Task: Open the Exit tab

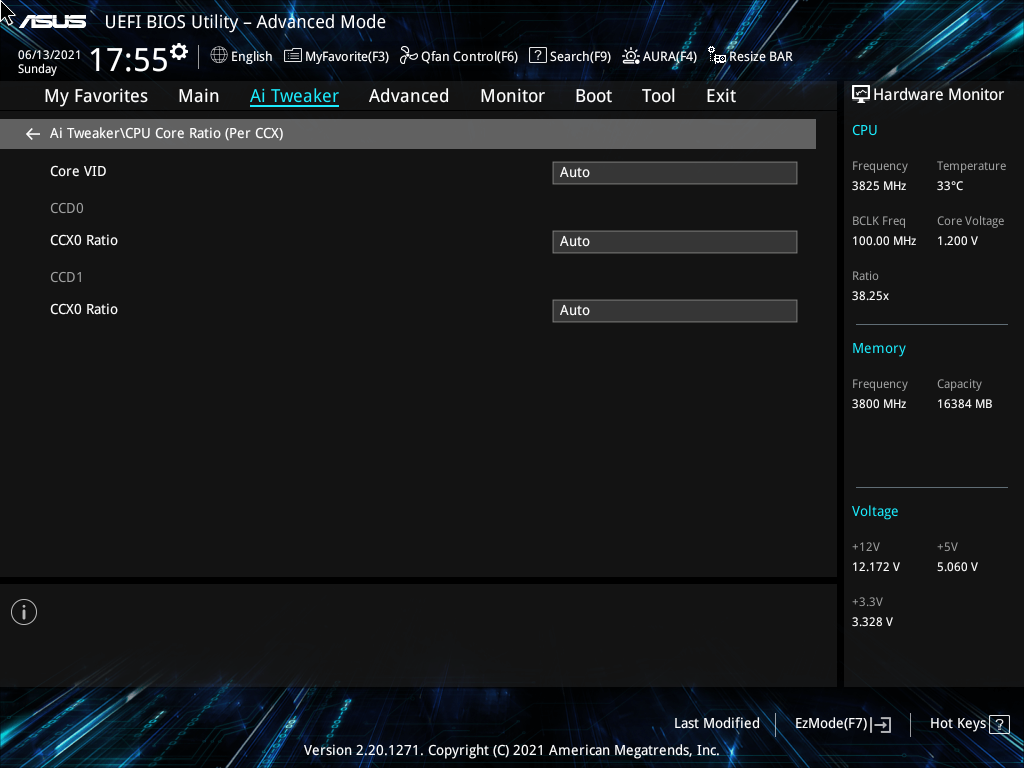Action: tap(721, 96)
